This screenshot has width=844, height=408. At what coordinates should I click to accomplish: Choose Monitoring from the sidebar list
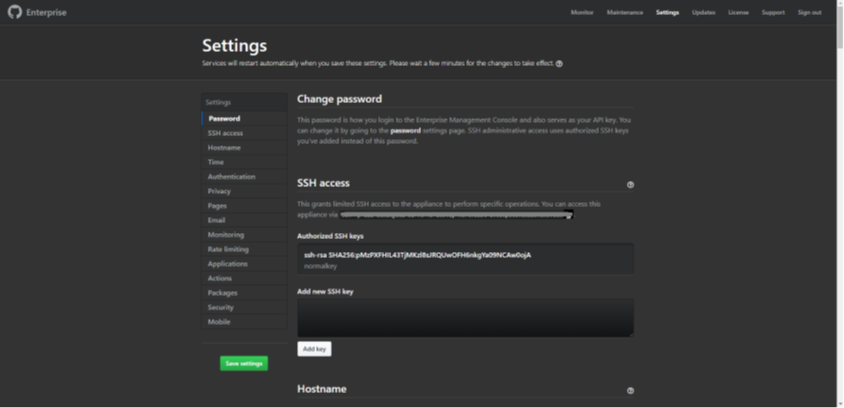(225, 235)
